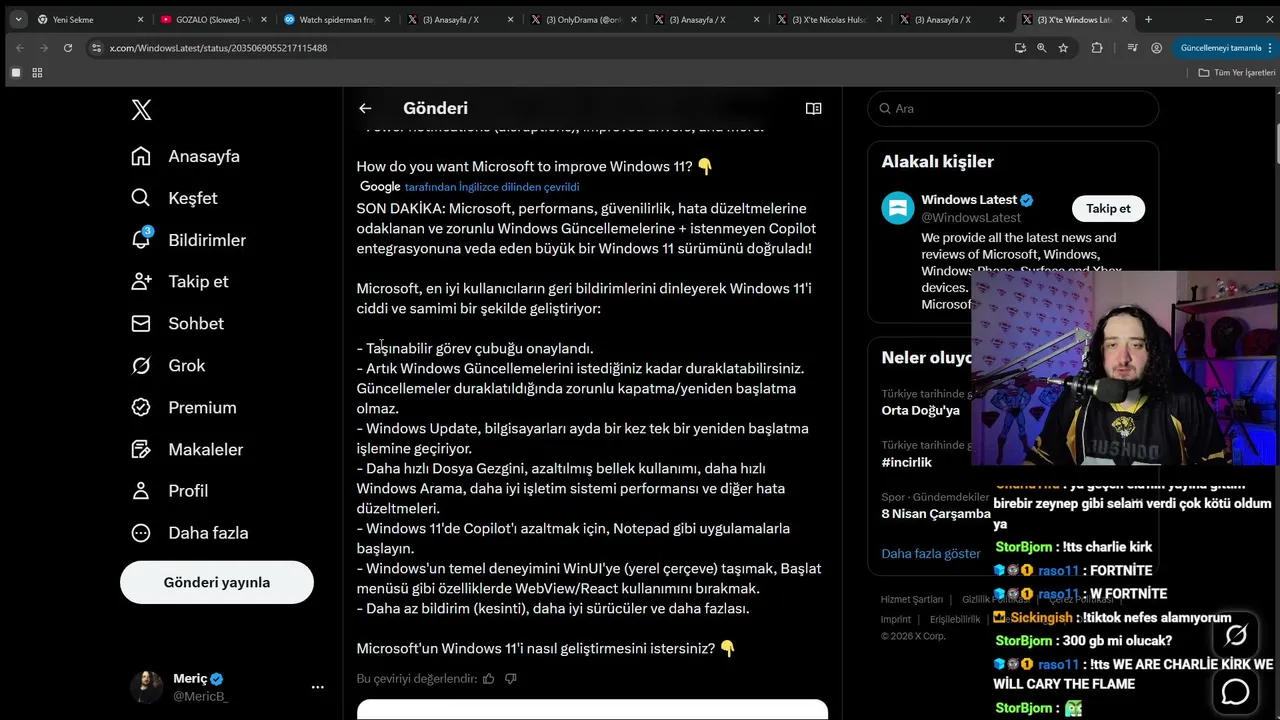This screenshot has width=1280, height=720.
Task: Open the '8 Nisan Çarşamba' trend
Action: [936, 513]
